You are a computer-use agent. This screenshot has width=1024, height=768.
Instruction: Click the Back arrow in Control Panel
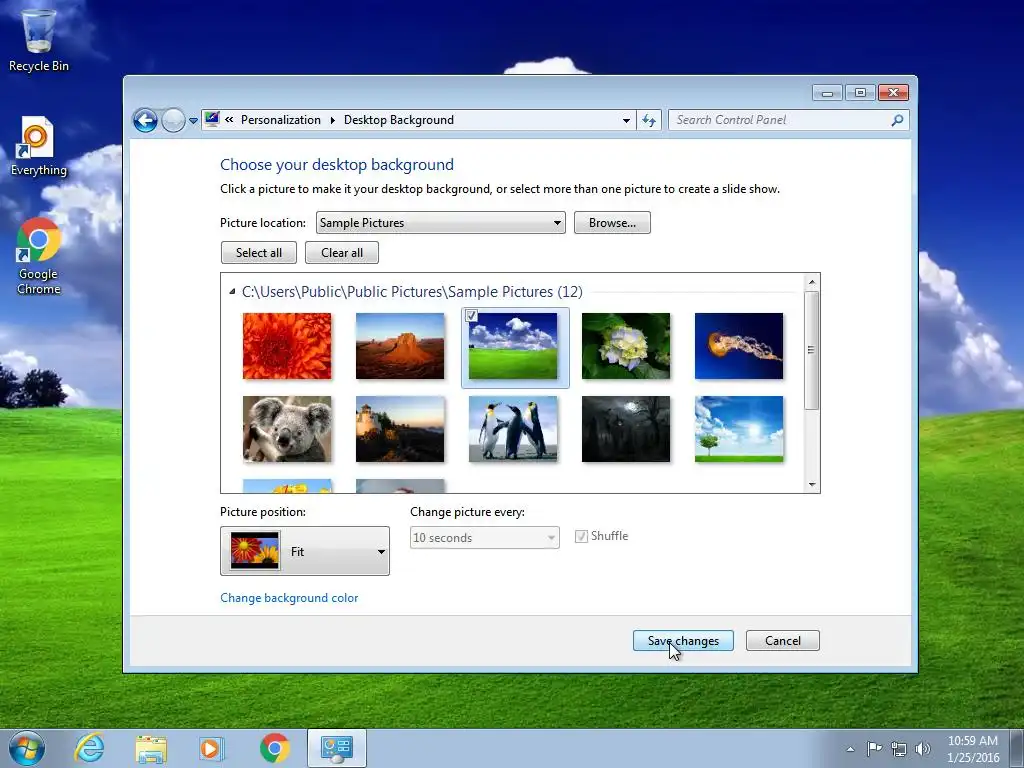145,120
